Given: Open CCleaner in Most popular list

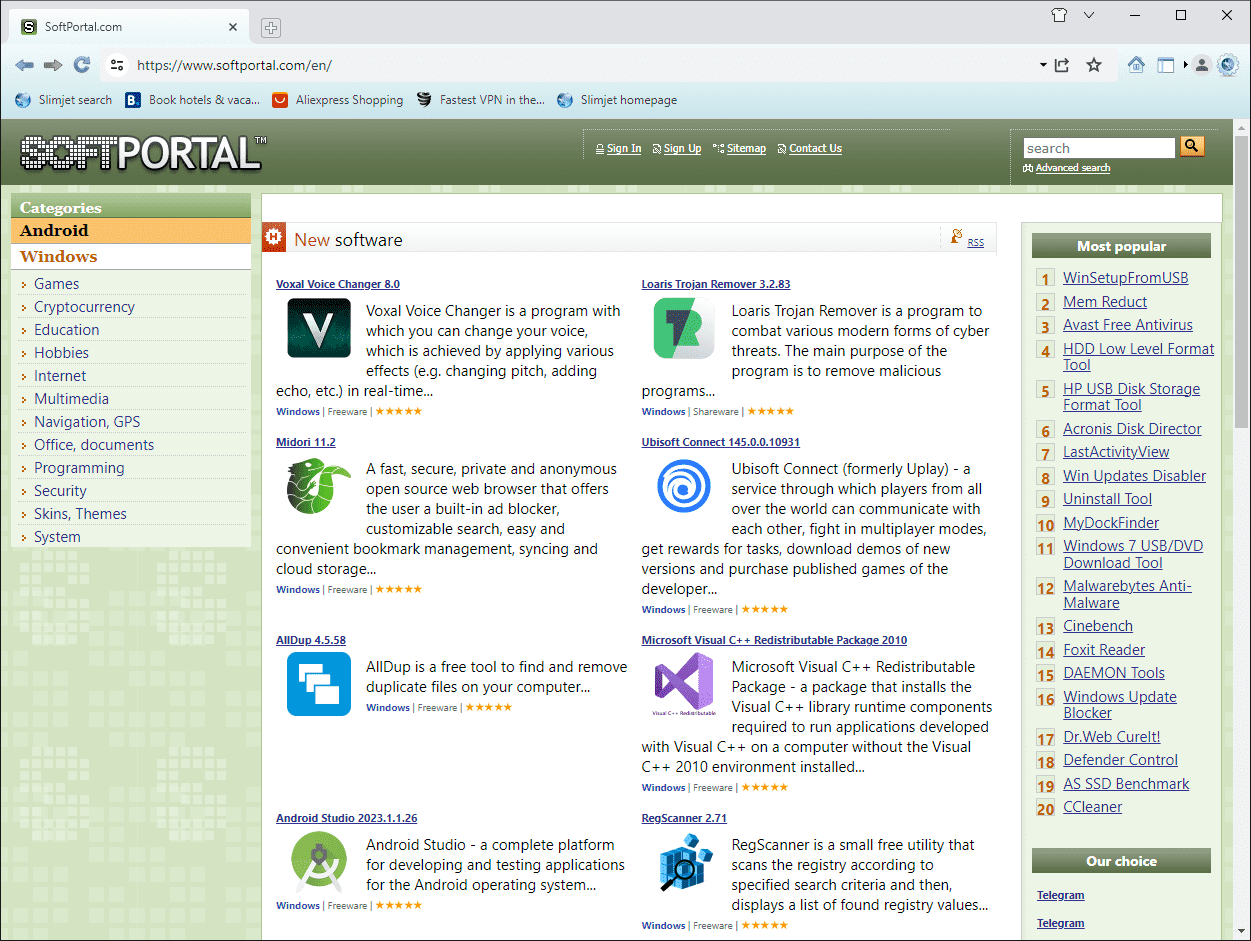Looking at the screenshot, I should [1092, 807].
